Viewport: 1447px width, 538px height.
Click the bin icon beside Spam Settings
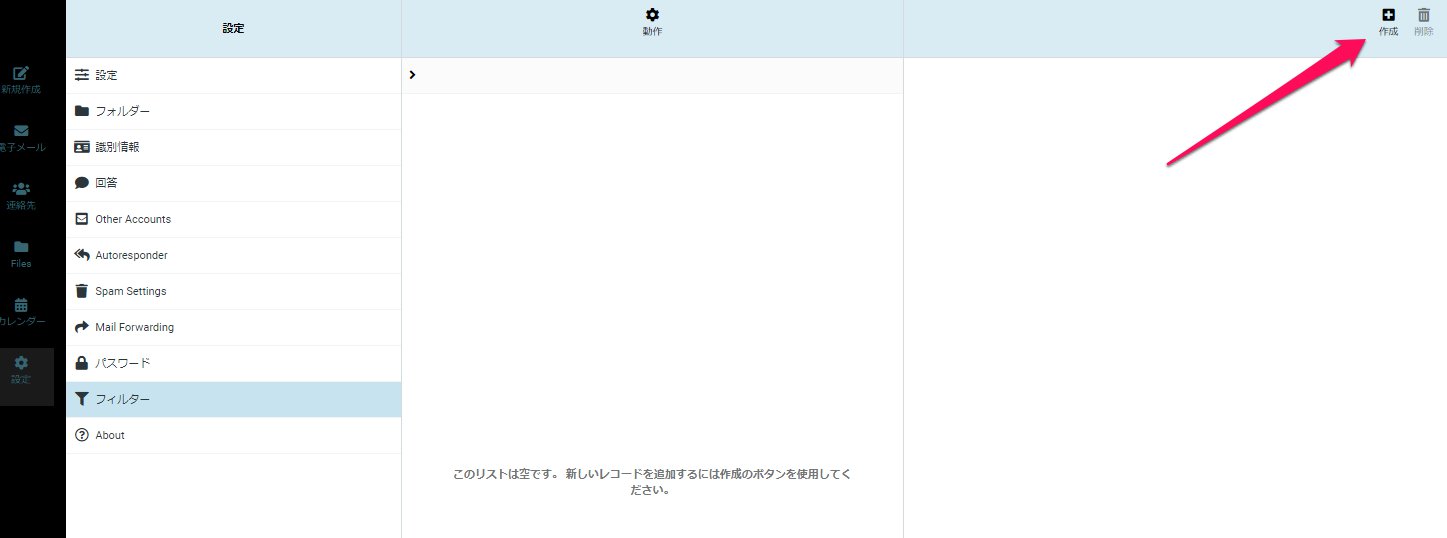tap(82, 291)
